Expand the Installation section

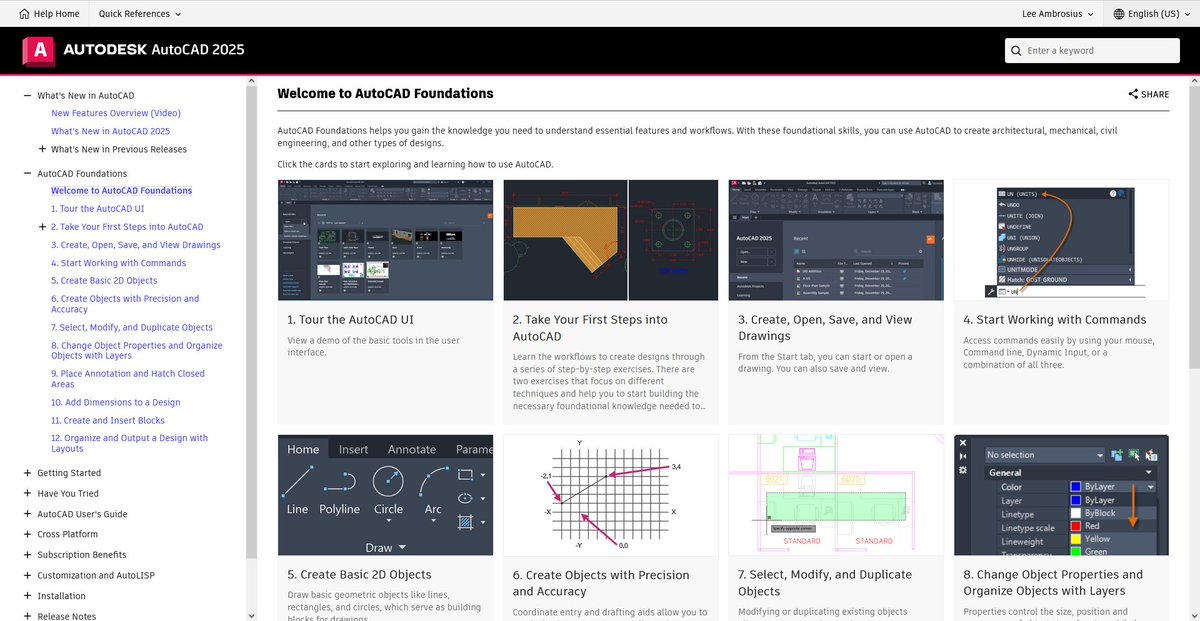point(28,596)
